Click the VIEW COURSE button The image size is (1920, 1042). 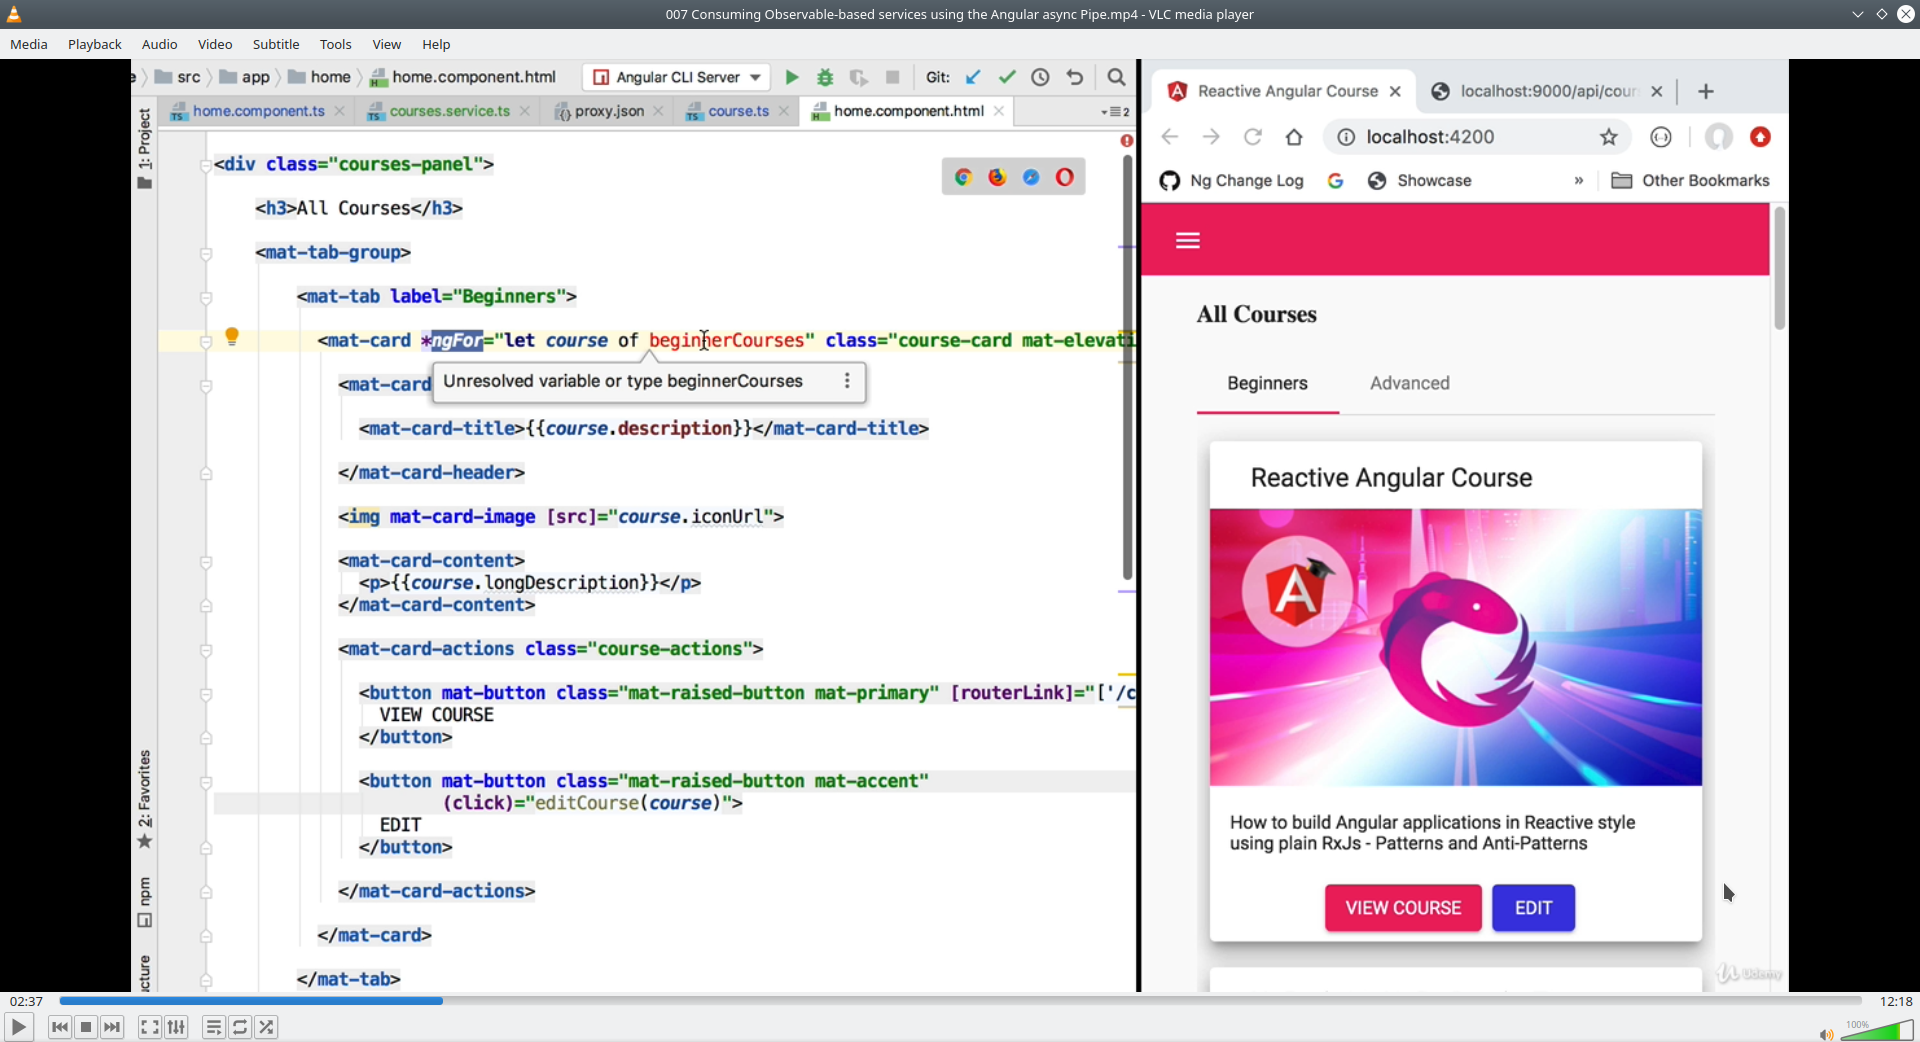click(1403, 908)
